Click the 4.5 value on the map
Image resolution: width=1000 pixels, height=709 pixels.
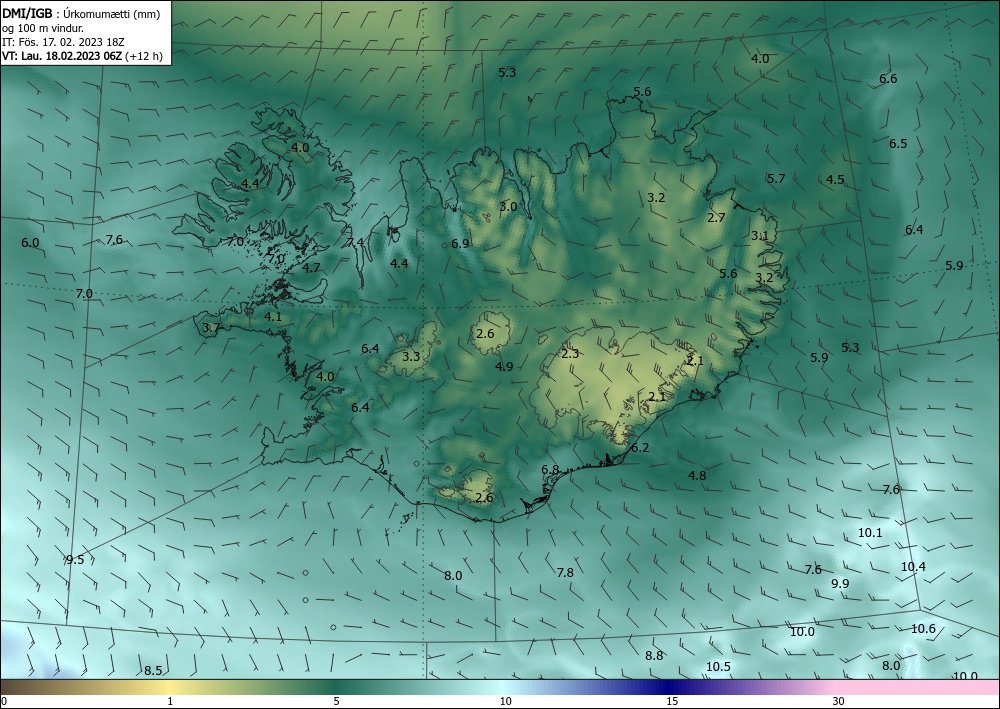click(835, 180)
